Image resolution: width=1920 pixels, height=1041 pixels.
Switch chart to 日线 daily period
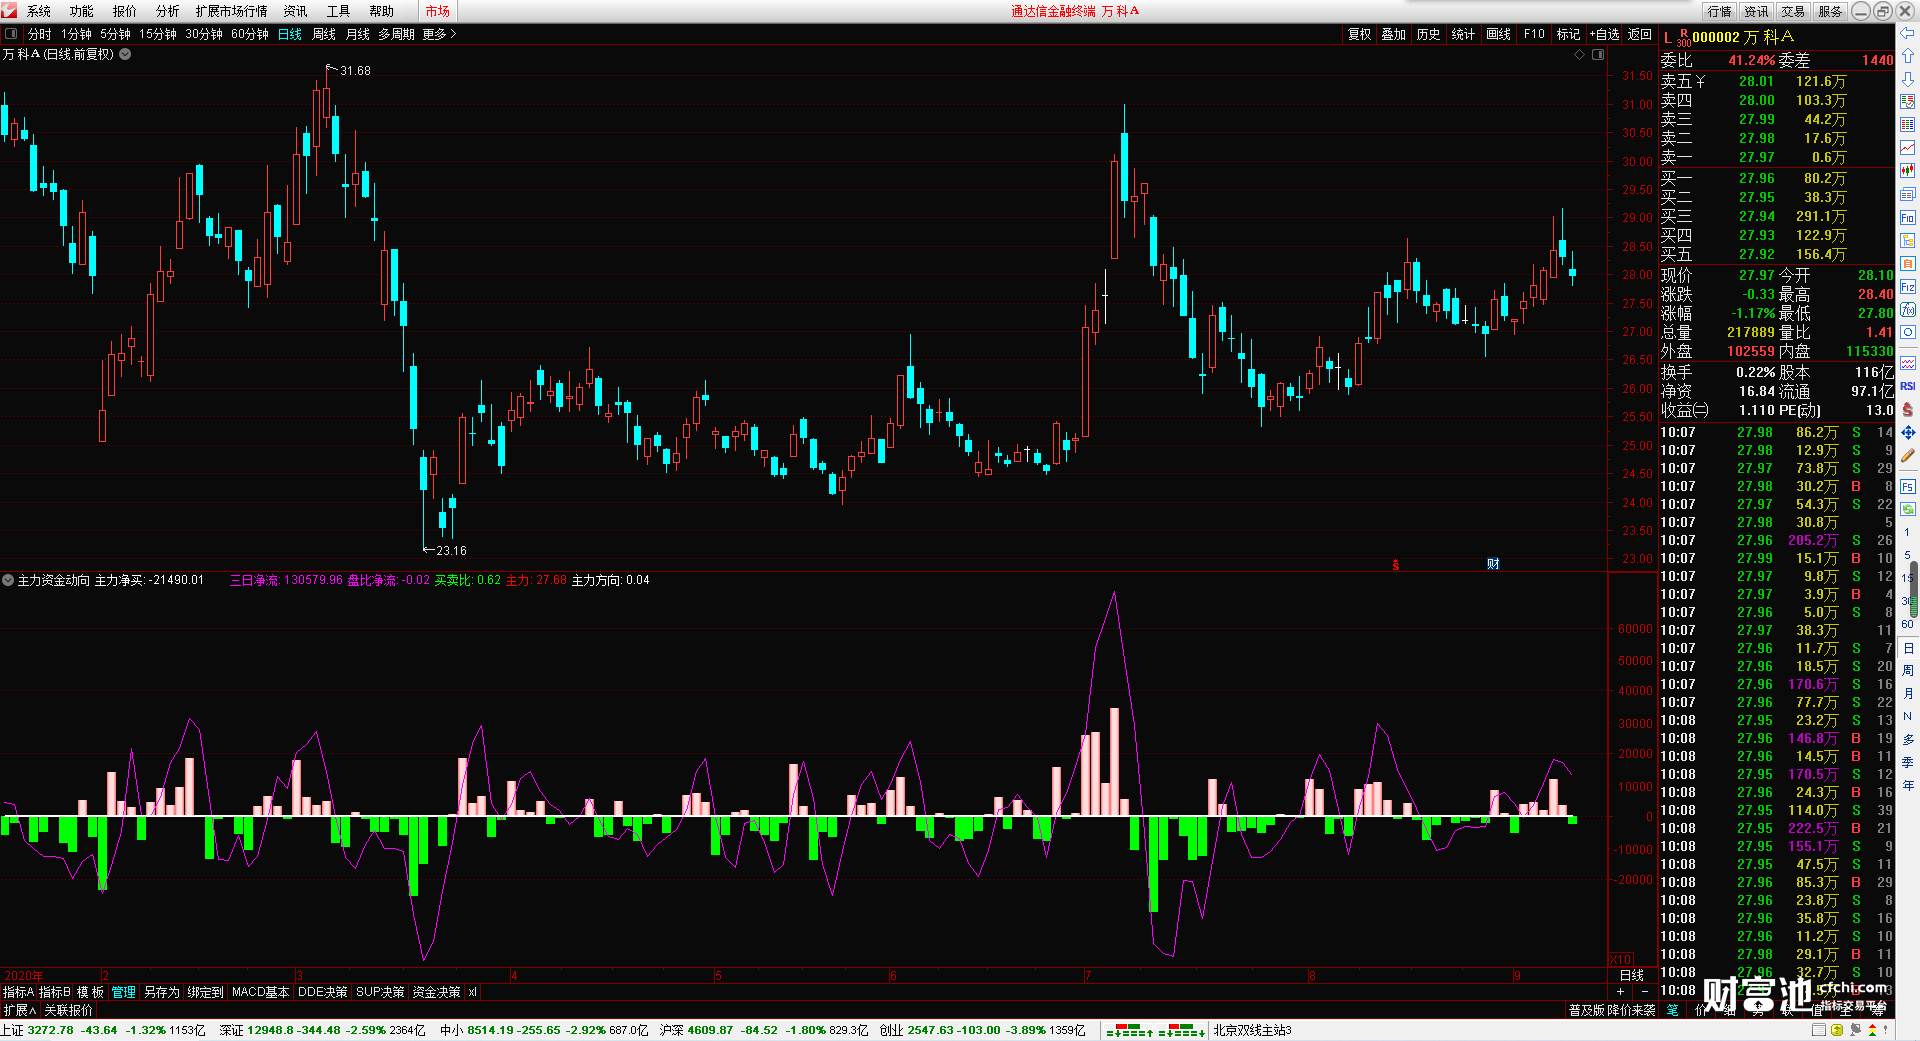point(290,34)
